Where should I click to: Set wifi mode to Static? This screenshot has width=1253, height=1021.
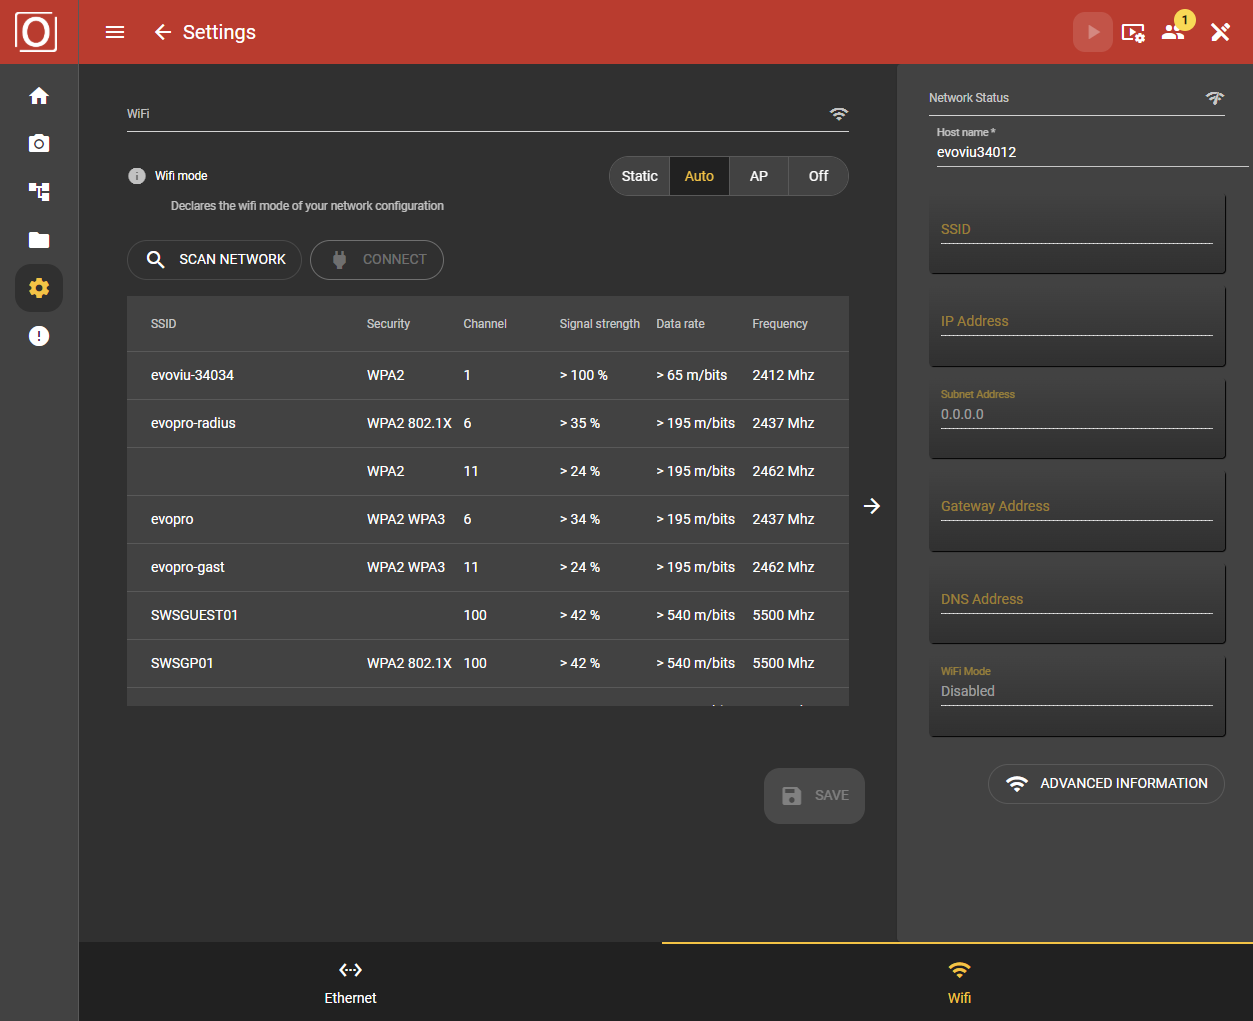(x=639, y=176)
